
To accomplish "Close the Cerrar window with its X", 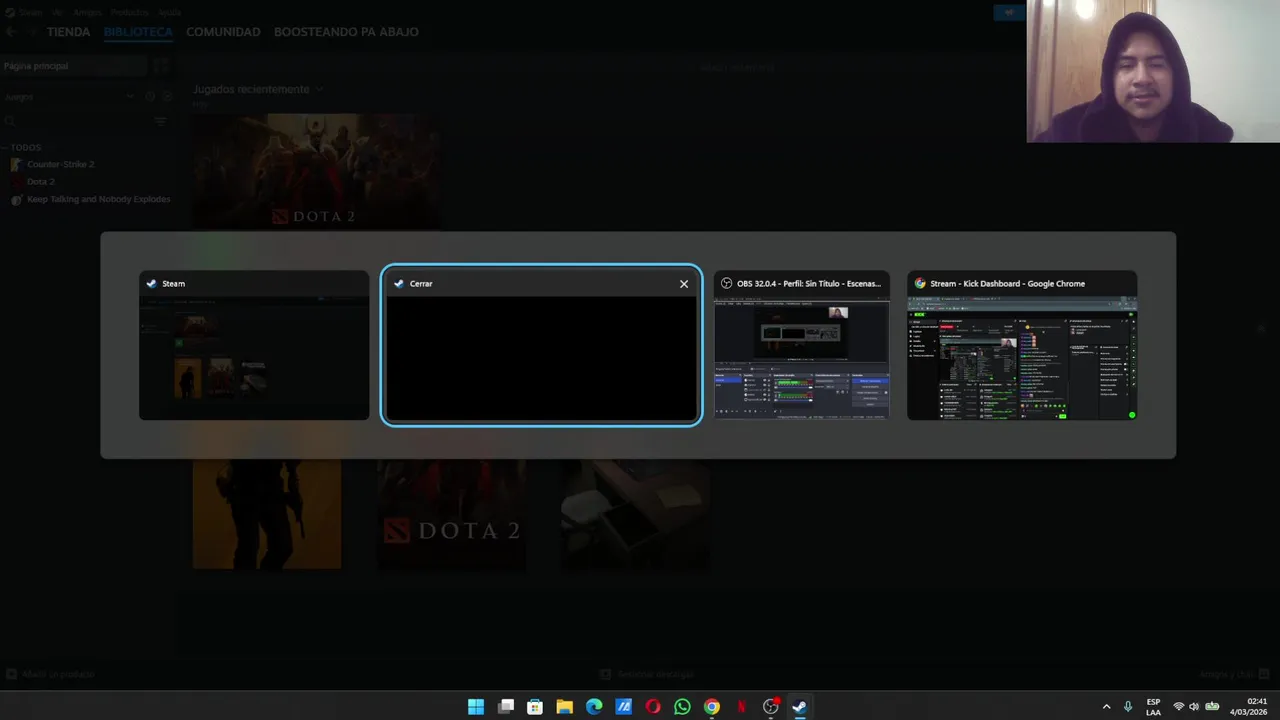I will [x=684, y=284].
